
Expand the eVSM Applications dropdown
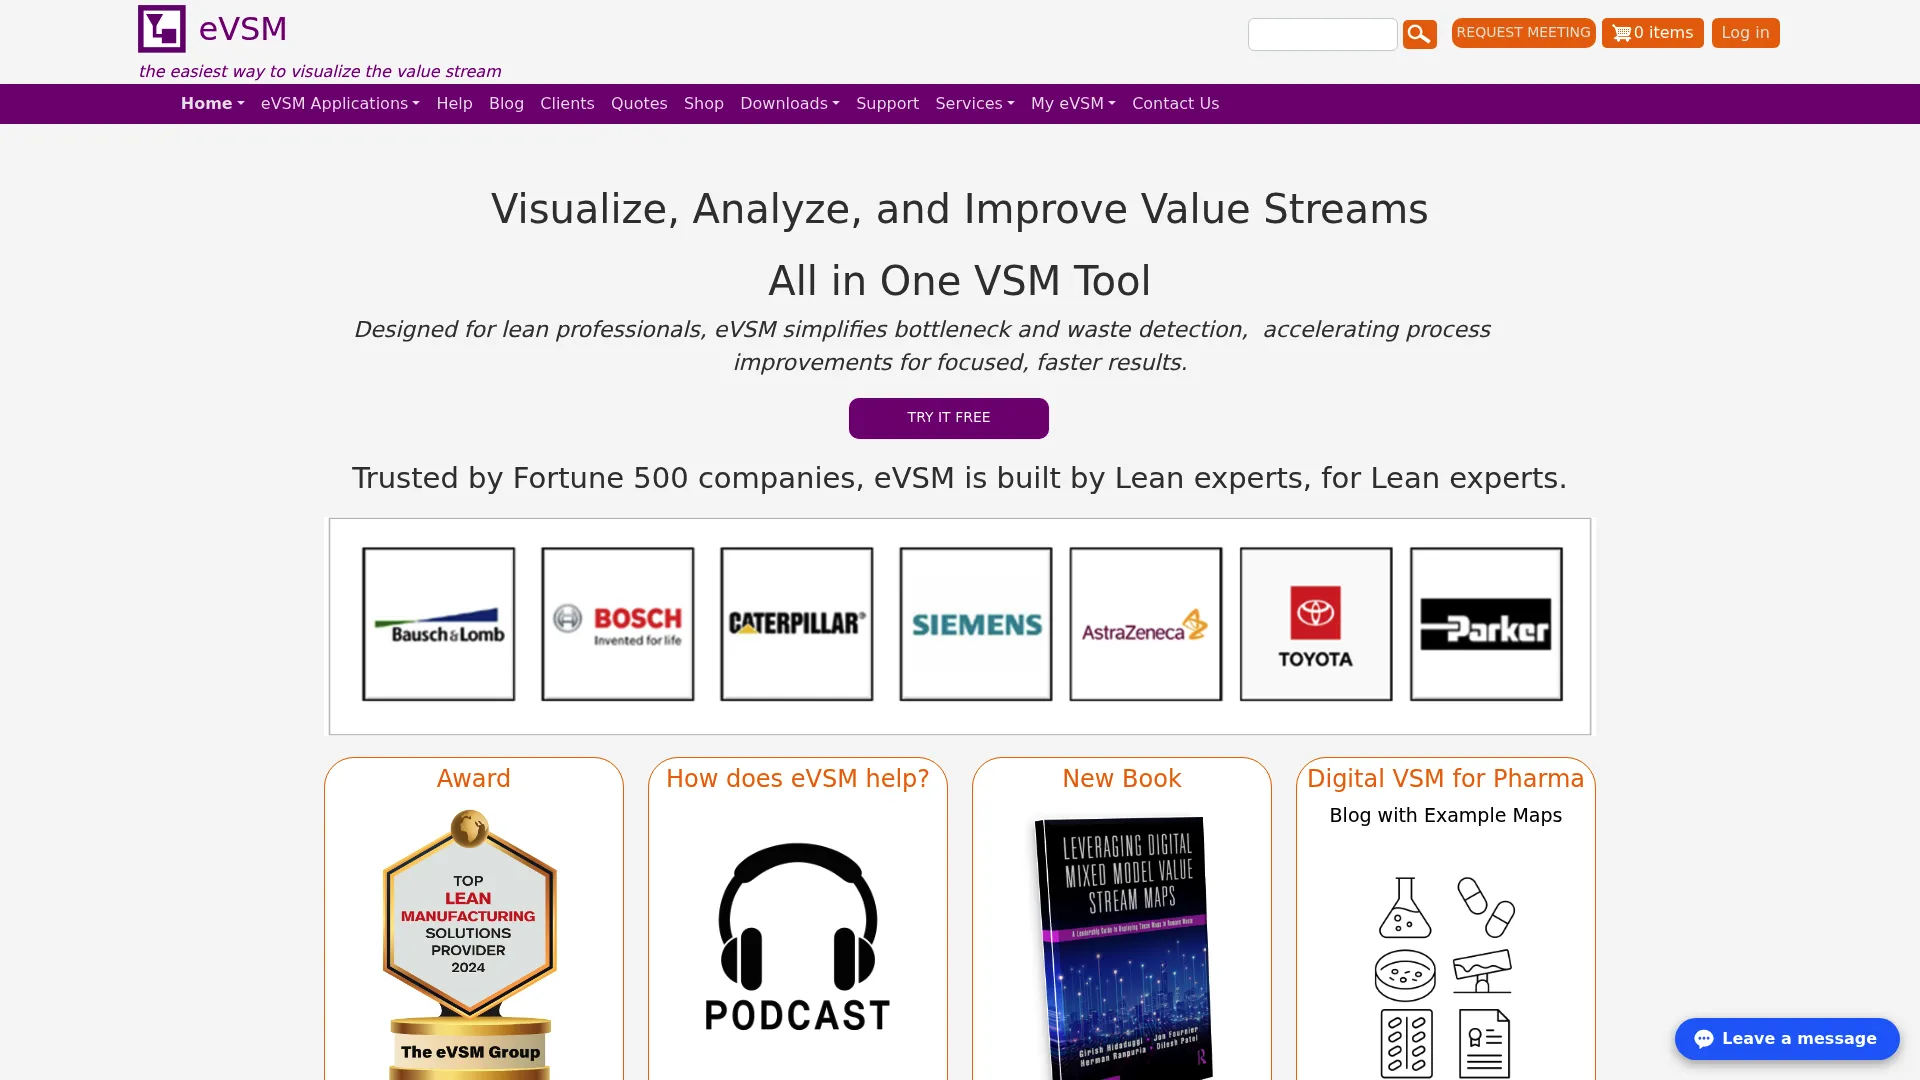point(340,104)
